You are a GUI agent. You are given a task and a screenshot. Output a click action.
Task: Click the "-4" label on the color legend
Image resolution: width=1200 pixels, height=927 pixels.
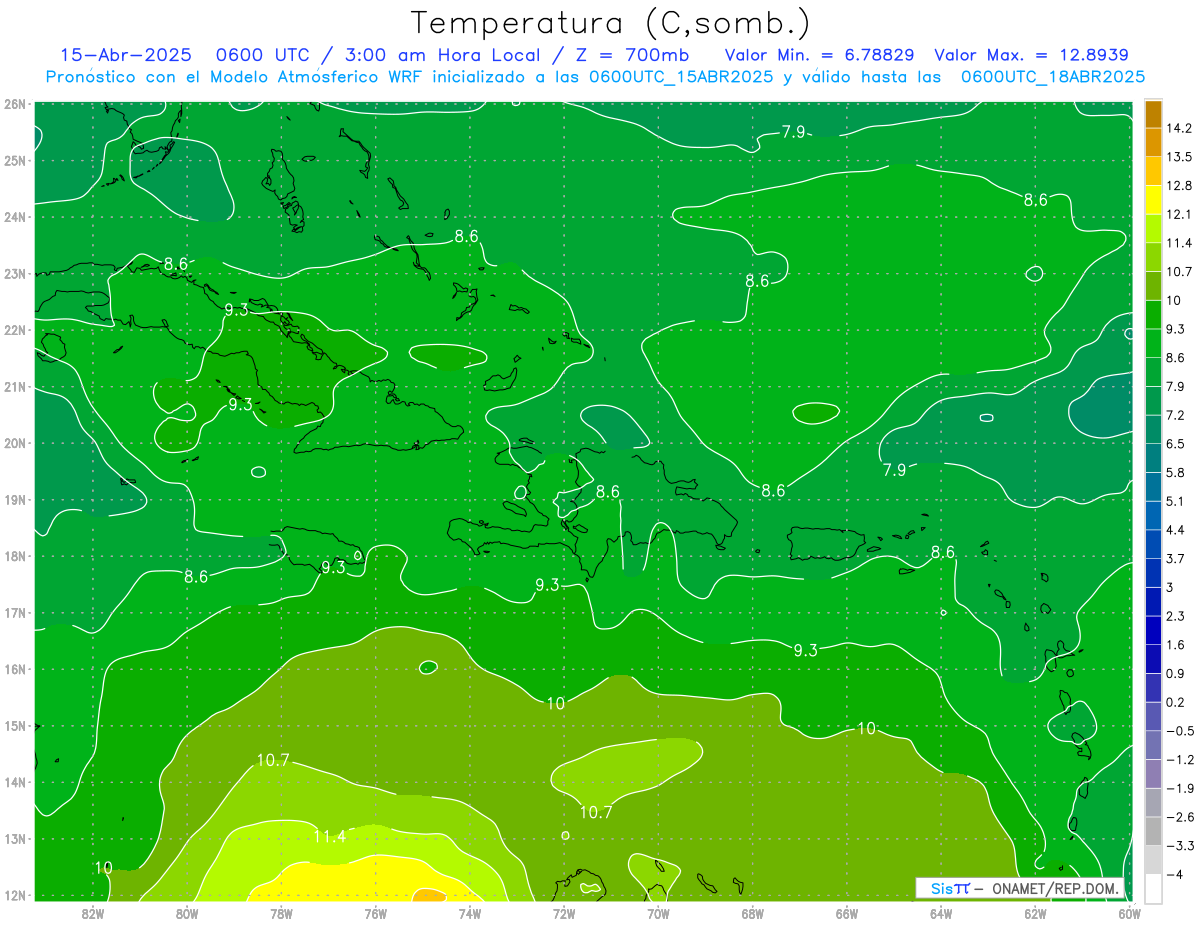coord(1175,875)
